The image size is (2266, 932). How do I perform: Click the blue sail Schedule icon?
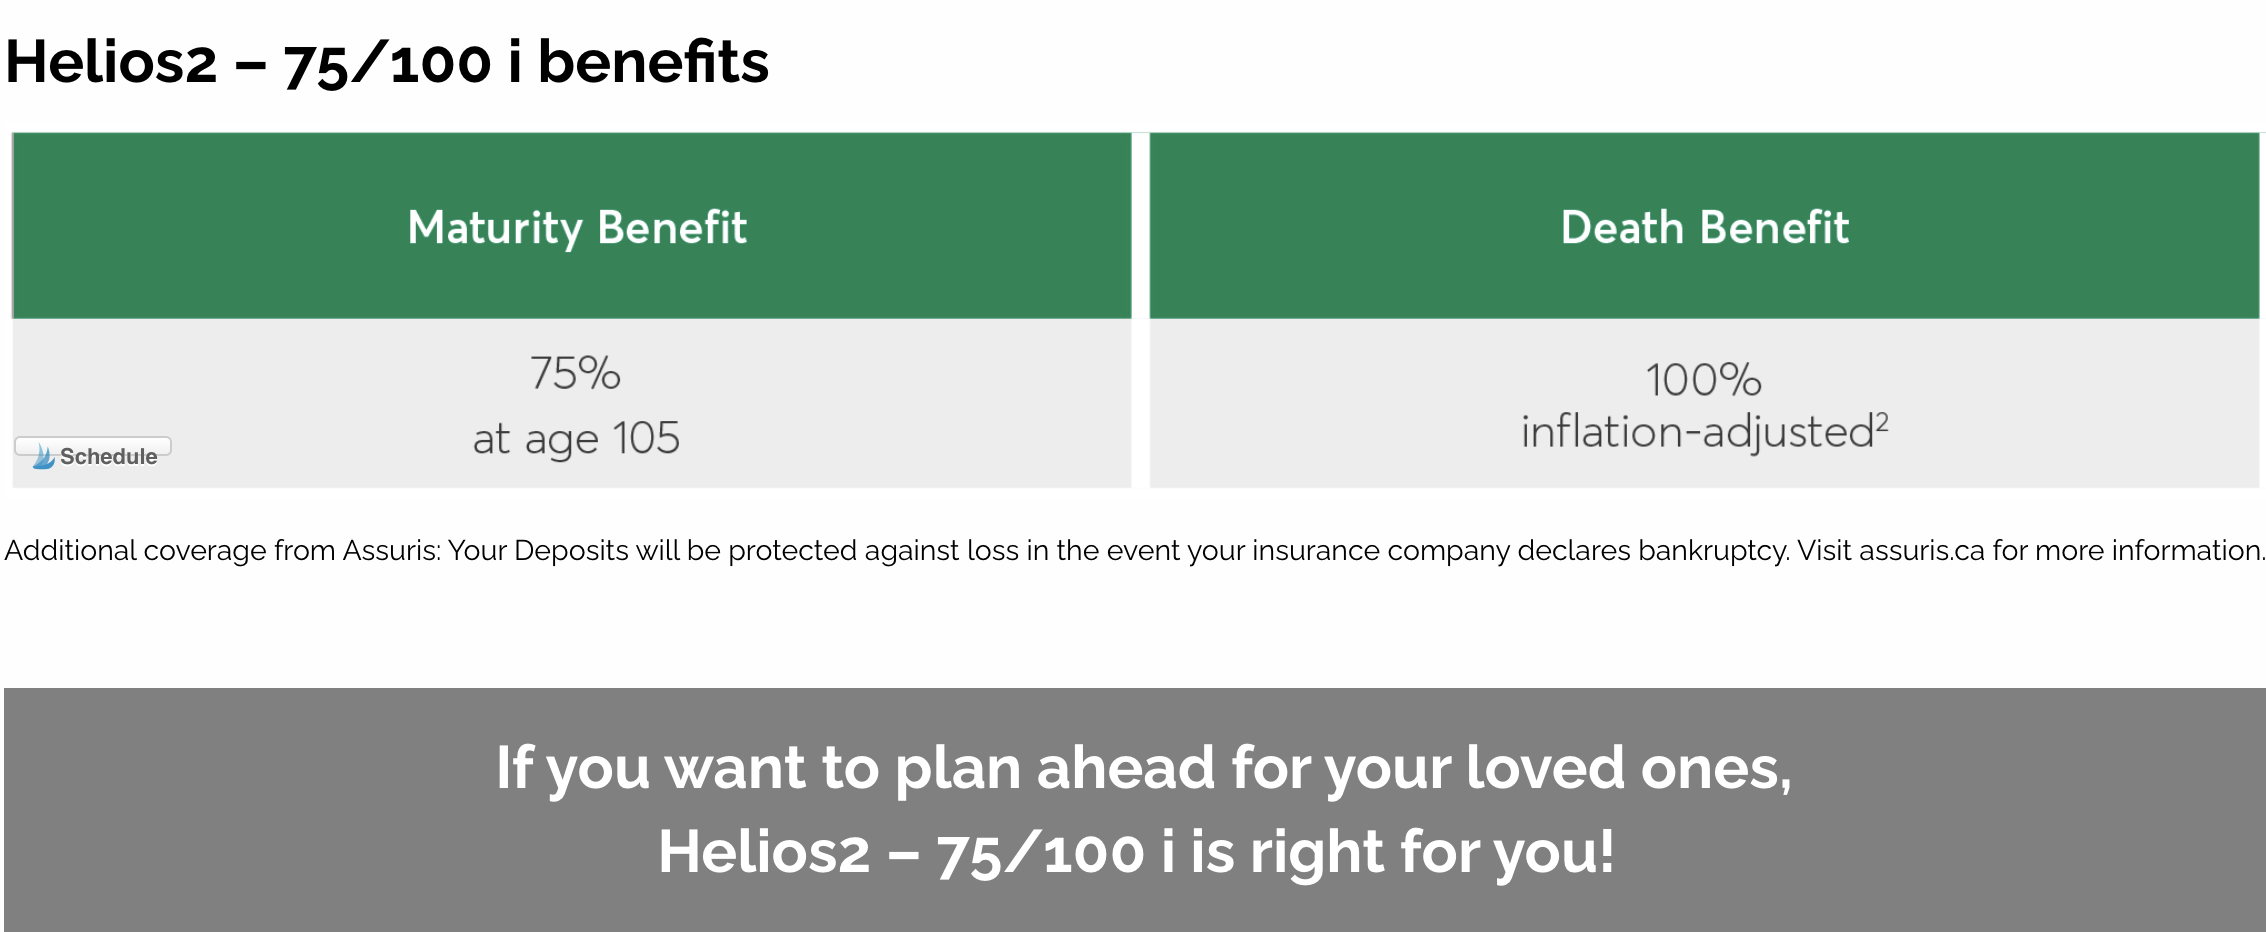tap(44, 457)
